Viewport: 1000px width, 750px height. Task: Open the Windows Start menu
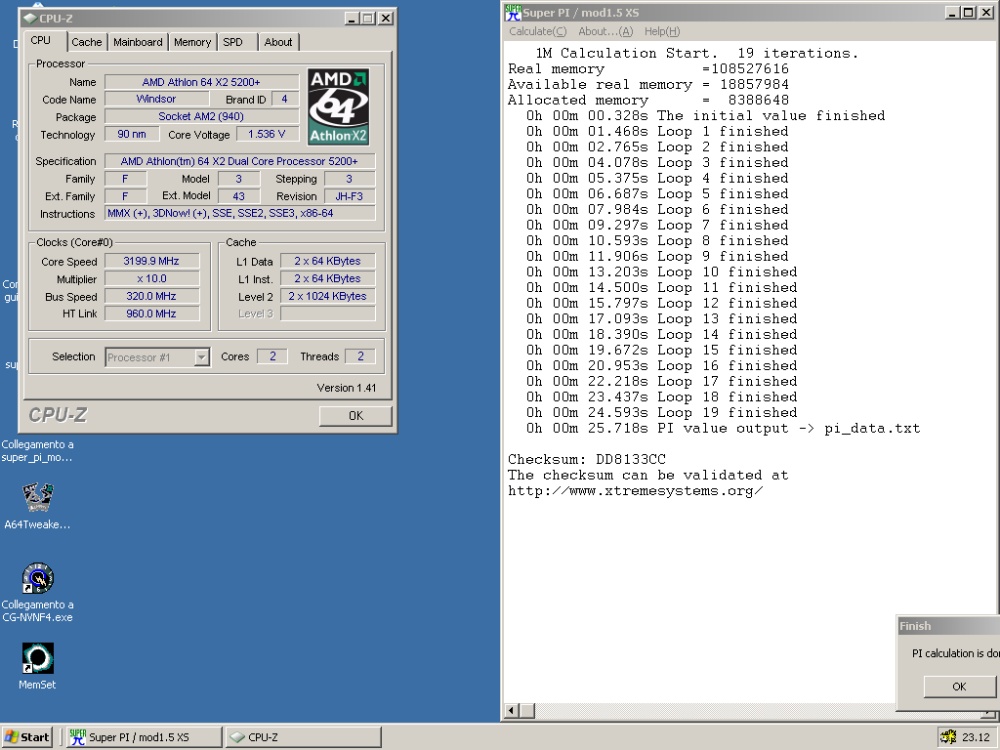coord(27,737)
